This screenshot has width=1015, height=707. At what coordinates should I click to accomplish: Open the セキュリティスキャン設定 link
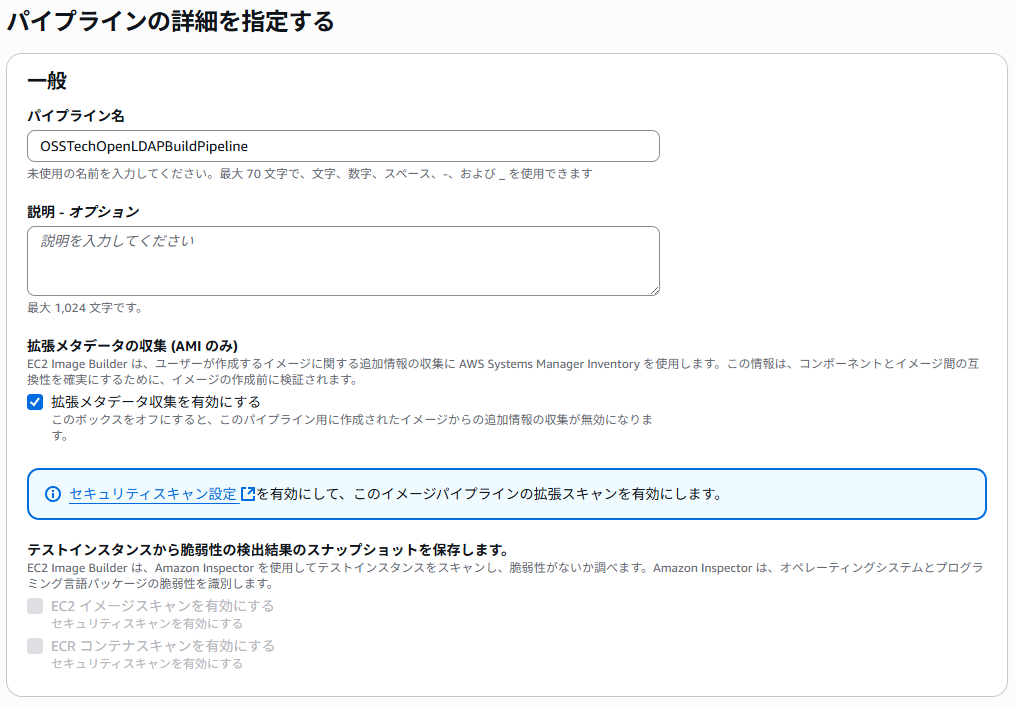pos(153,494)
